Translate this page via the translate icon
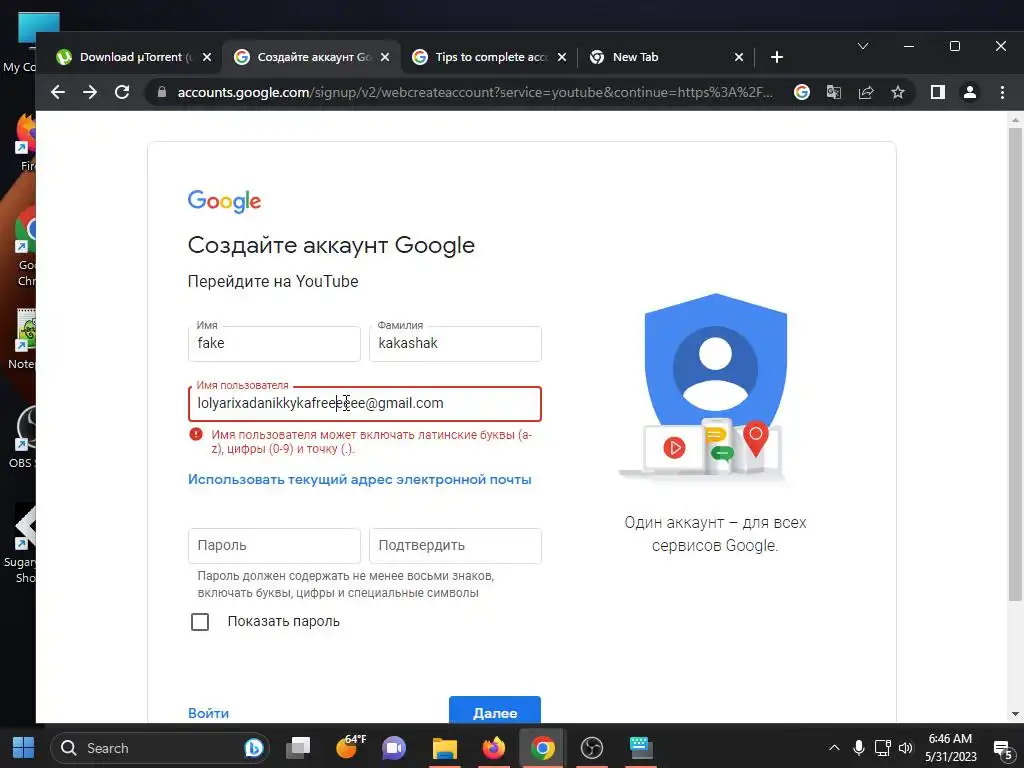 pyautogui.click(x=833, y=92)
